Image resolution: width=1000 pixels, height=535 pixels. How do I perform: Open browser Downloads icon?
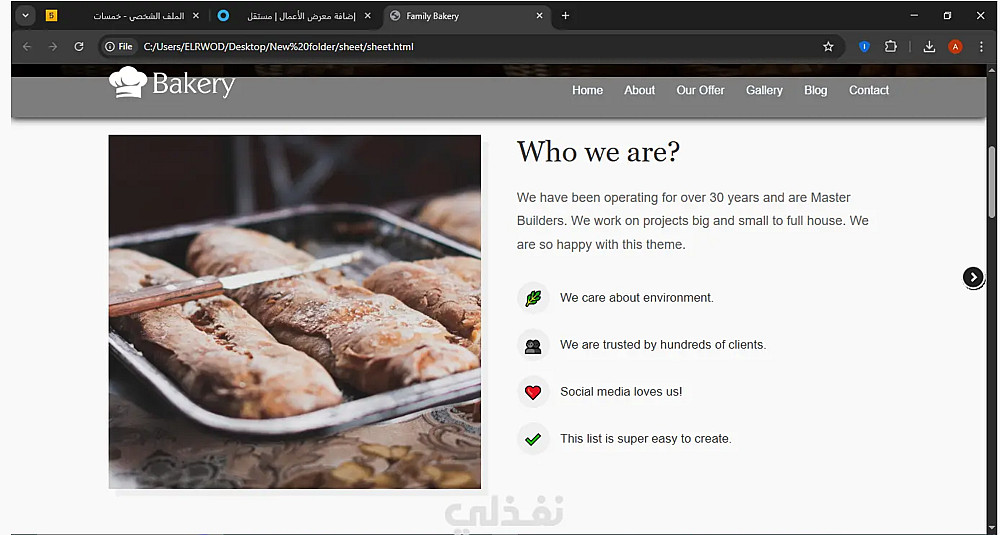click(x=929, y=47)
